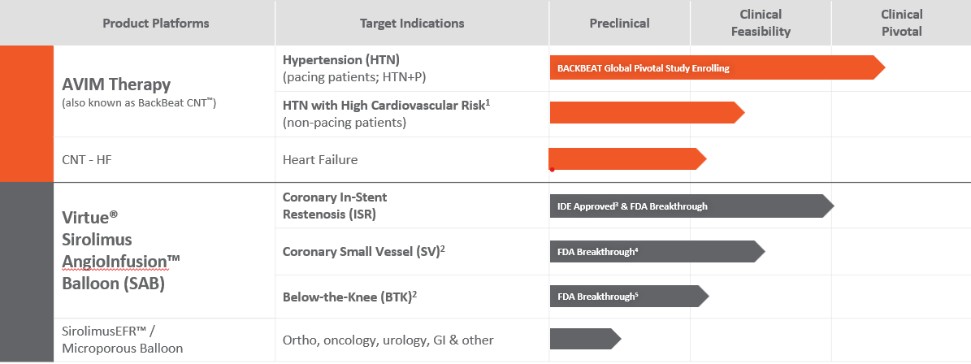This screenshot has width=971, height=364.
Task: Click the AVIM Therapy platform label
Action: point(116,84)
